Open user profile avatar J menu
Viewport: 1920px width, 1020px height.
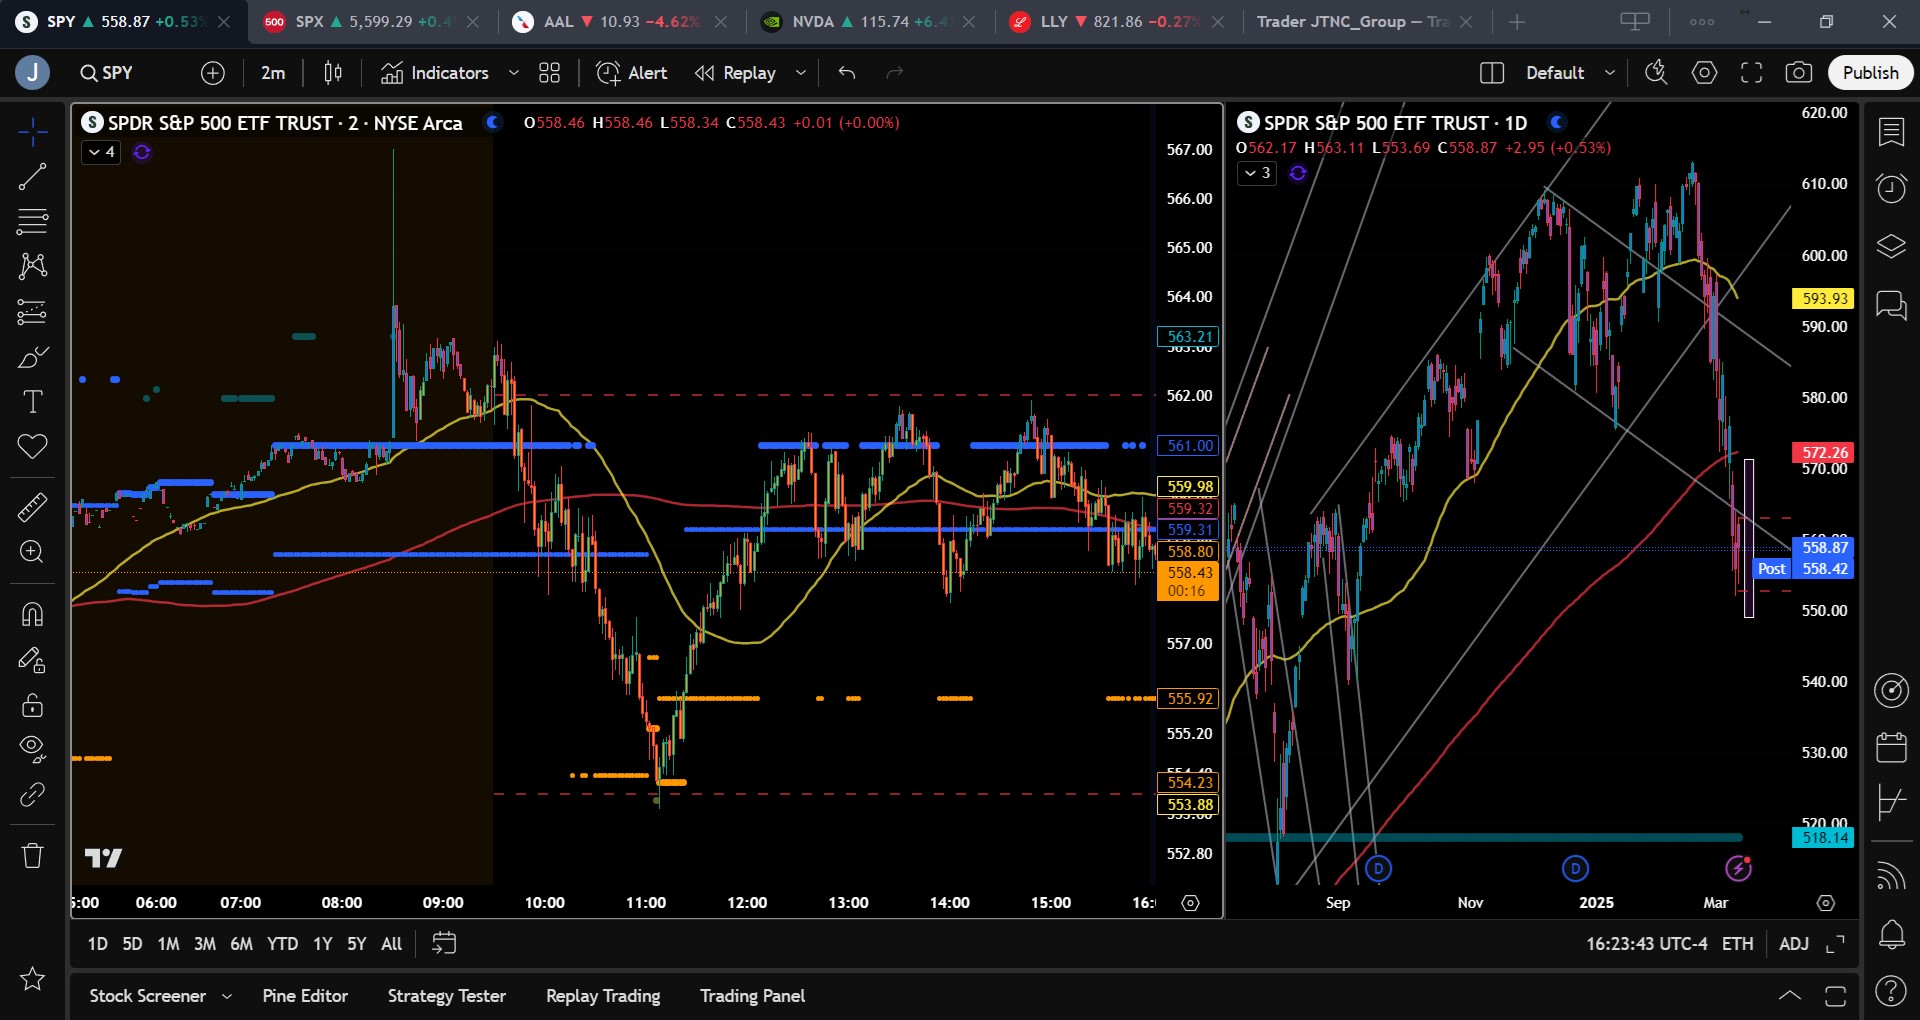pos(32,73)
